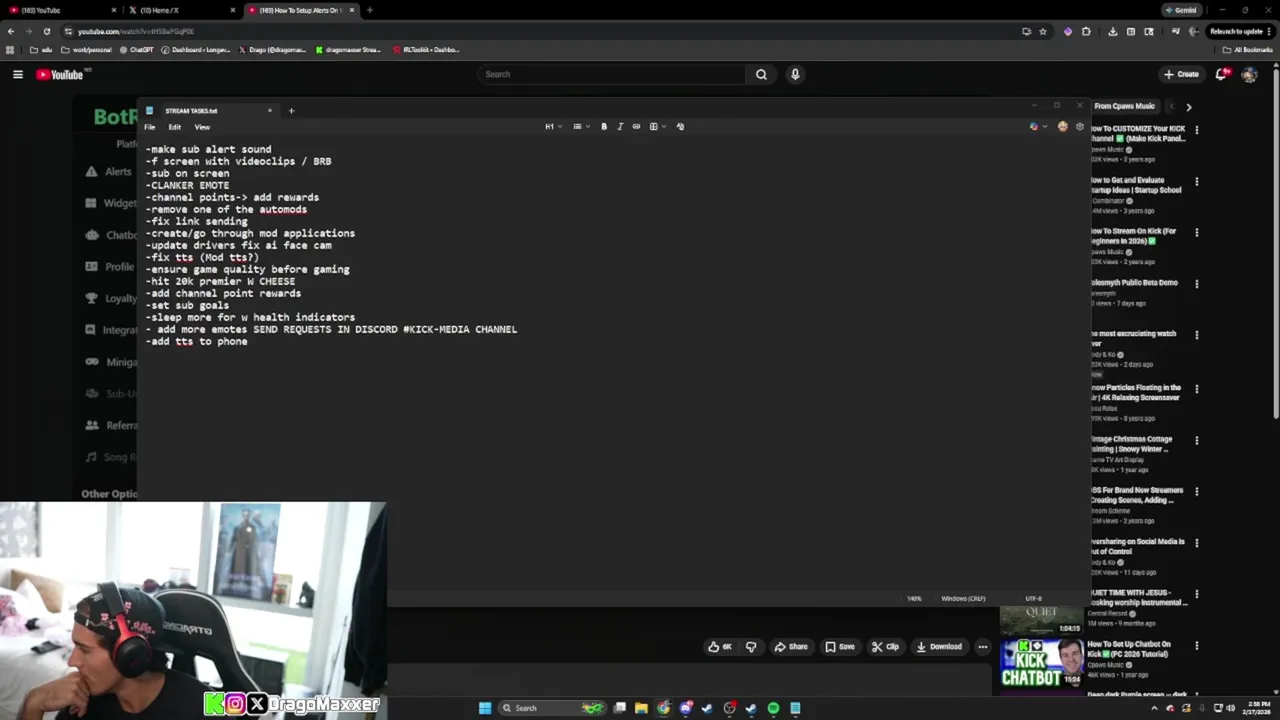Switch to the first YouTube browser tab

[60, 10]
